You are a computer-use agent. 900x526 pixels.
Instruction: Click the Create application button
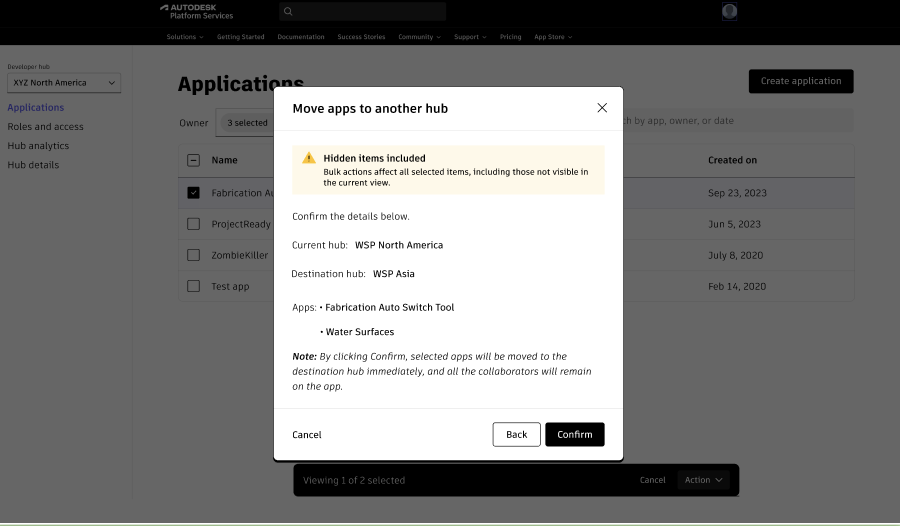click(800, 81)
